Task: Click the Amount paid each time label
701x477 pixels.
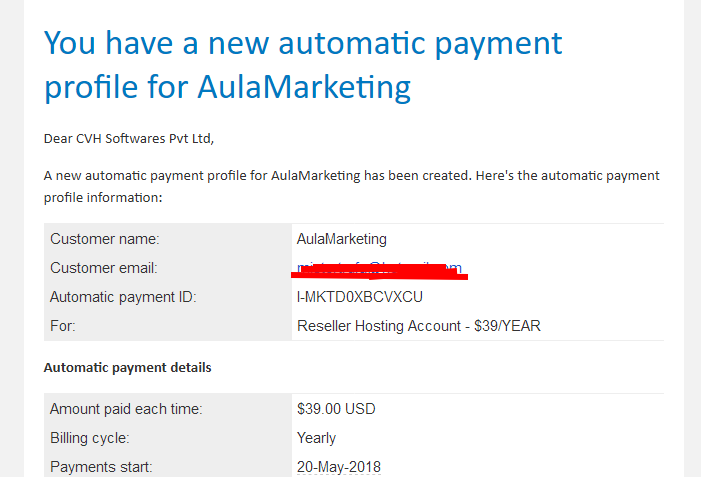Action: click(126, 409)
